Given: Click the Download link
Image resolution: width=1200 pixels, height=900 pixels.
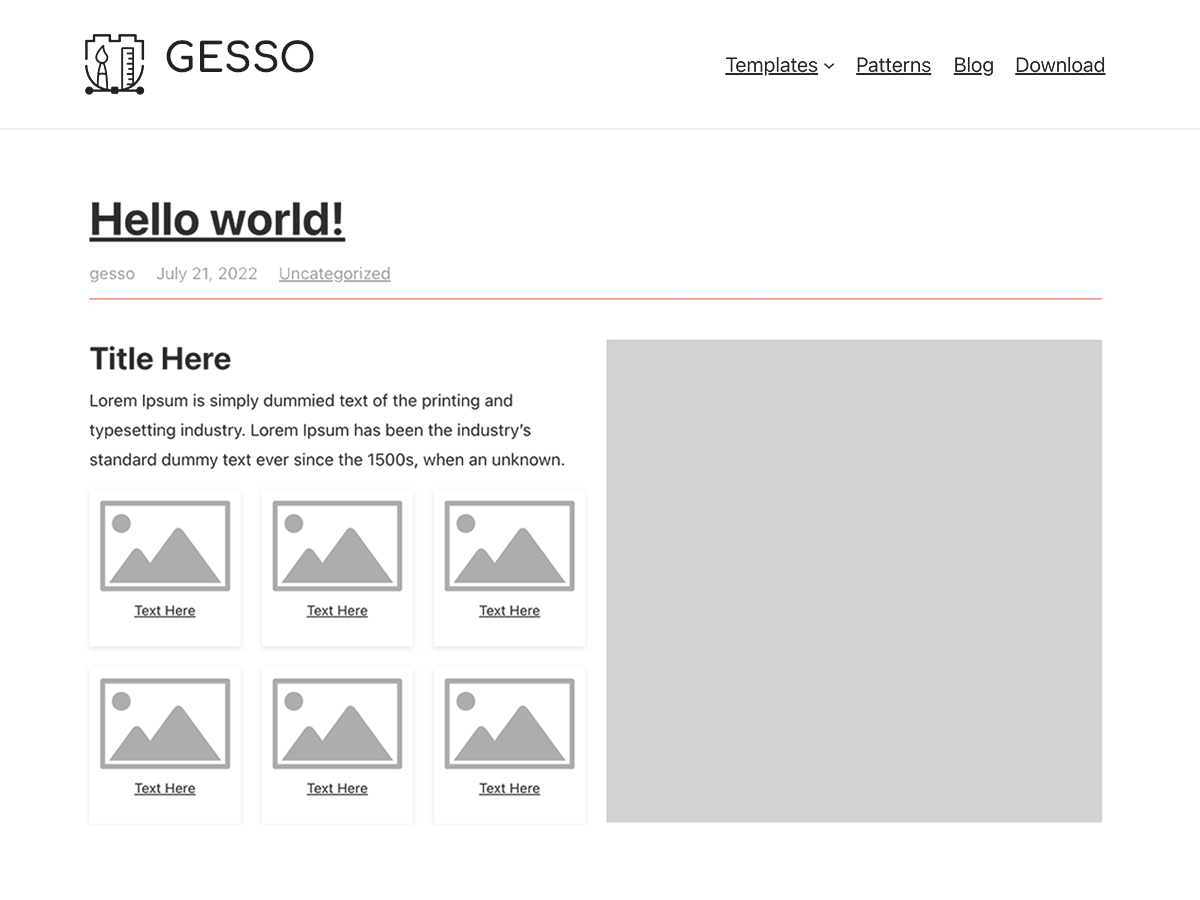Looking at the screenshot, I should (x=1060, y=65).
